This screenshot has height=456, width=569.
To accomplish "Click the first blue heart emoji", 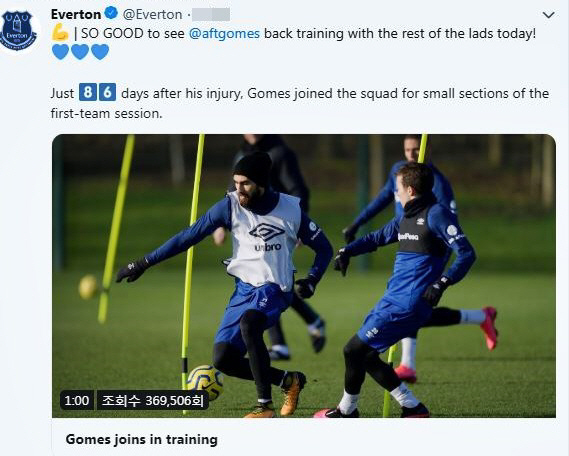I will pos(61,52).
